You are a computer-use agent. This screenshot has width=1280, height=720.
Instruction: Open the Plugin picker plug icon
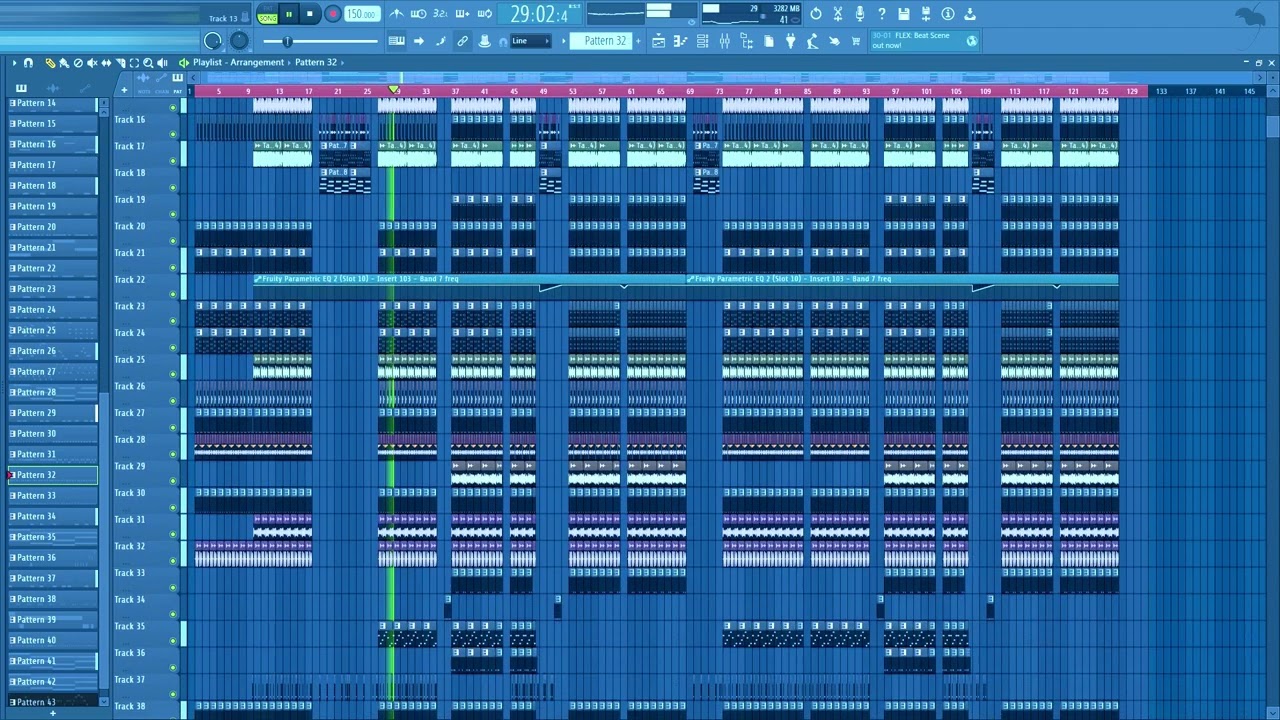pyautogui.click(x=791, y=41)
